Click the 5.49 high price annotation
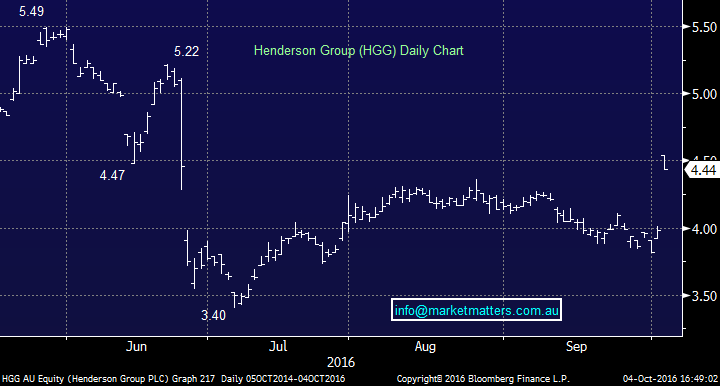This screenshot has height=386, width=720. 32,11
